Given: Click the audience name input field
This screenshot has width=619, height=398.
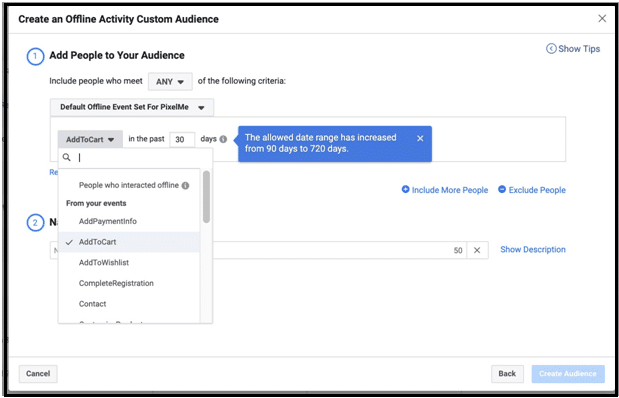Looking at the screenshot, I should pyautogui.click(x=258, y=250).
